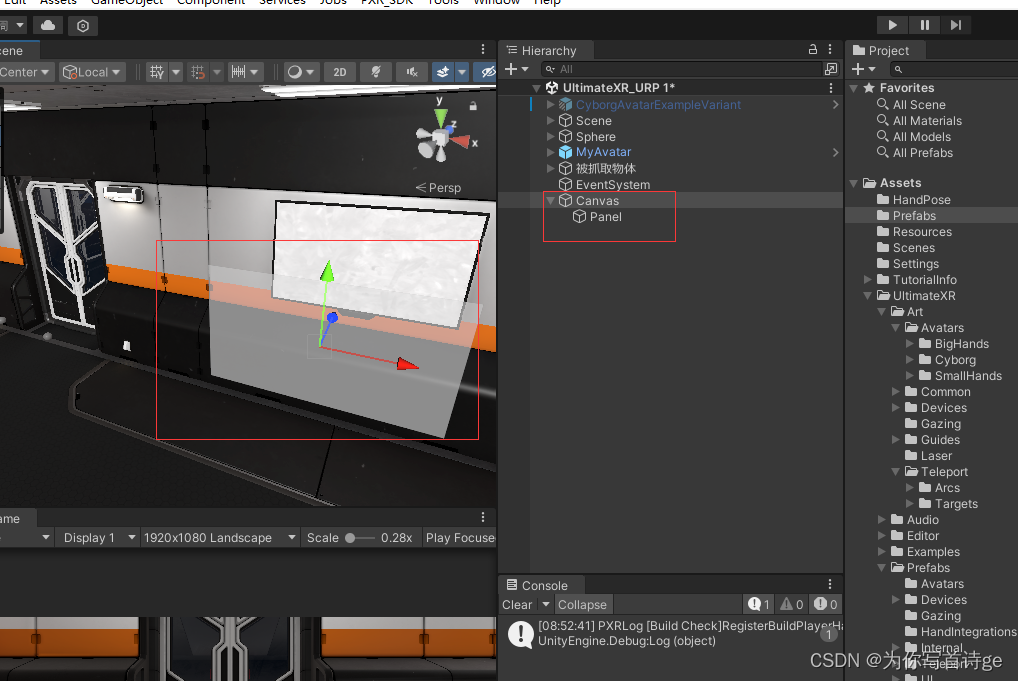Open the Resources folder

[921, 232]
